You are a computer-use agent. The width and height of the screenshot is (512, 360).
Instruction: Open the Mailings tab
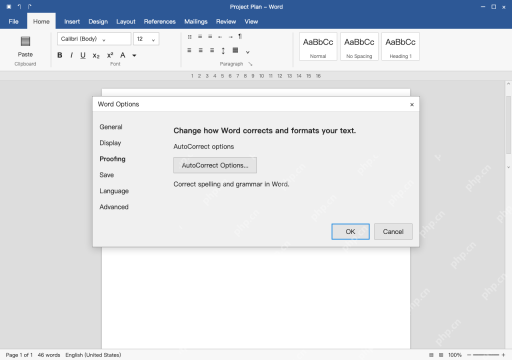click(x=196, y=22)
